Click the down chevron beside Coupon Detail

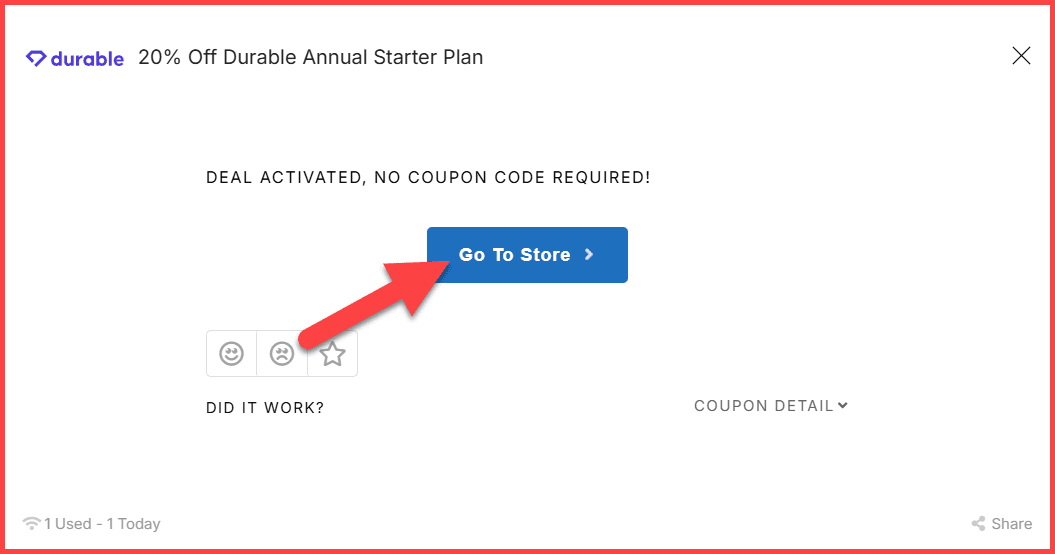[x=843, y=405]
